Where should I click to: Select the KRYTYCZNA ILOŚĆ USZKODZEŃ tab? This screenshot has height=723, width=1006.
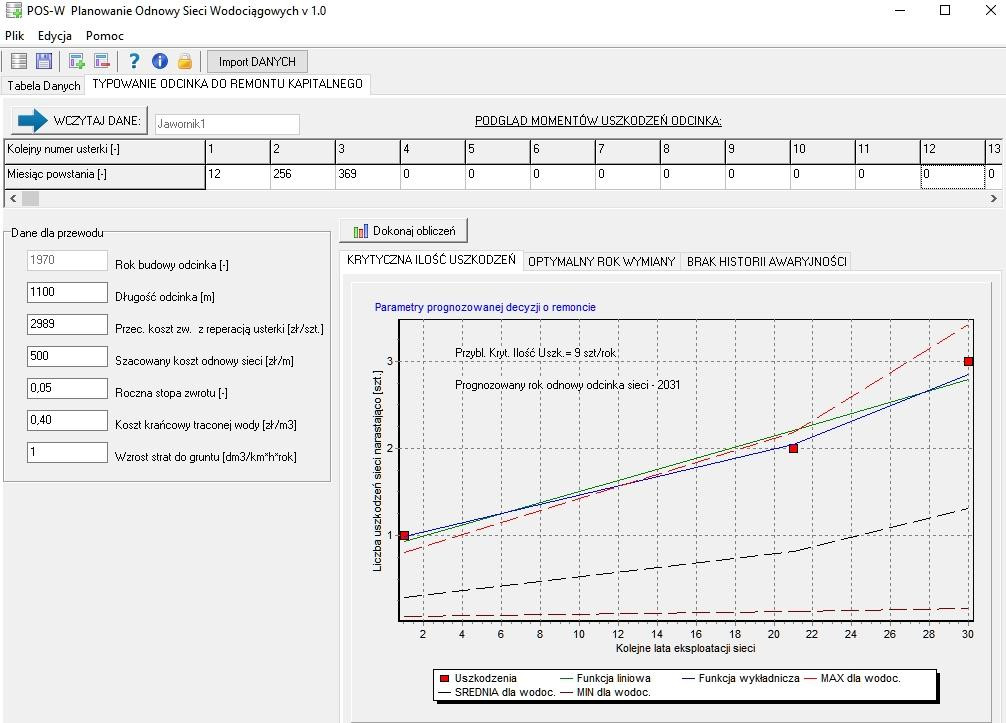click(431, 260)
